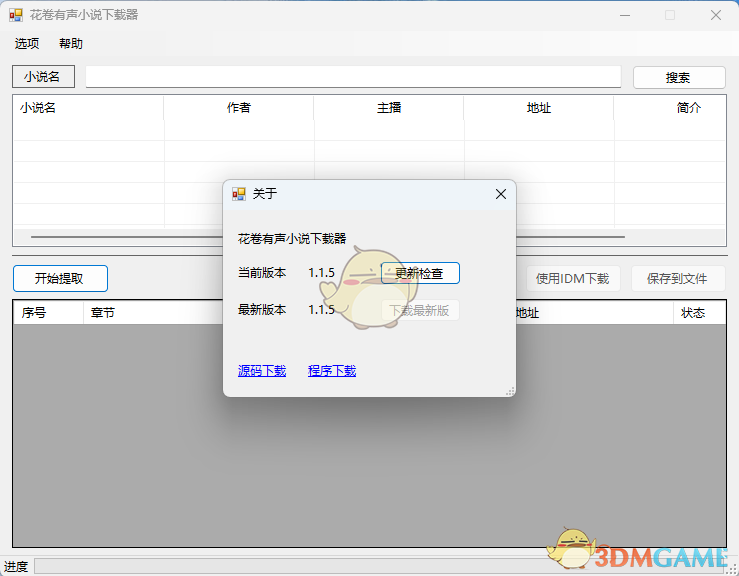The image size is (739, 576).
Task: Open the 帮助 menu
Action: point(71,44)
